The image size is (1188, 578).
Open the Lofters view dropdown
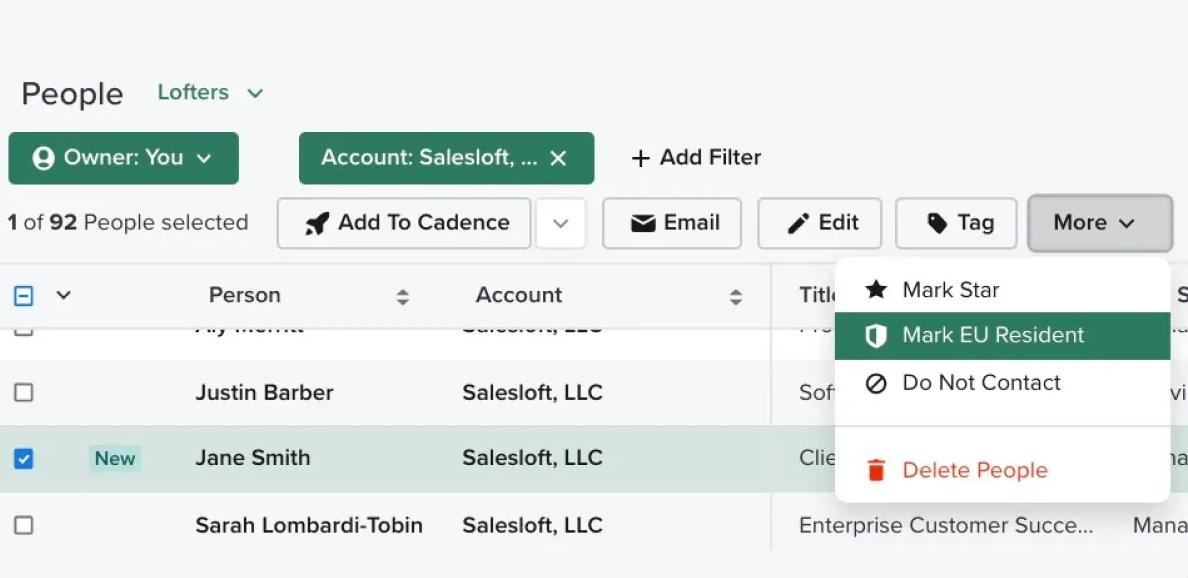tap(211, 92)
